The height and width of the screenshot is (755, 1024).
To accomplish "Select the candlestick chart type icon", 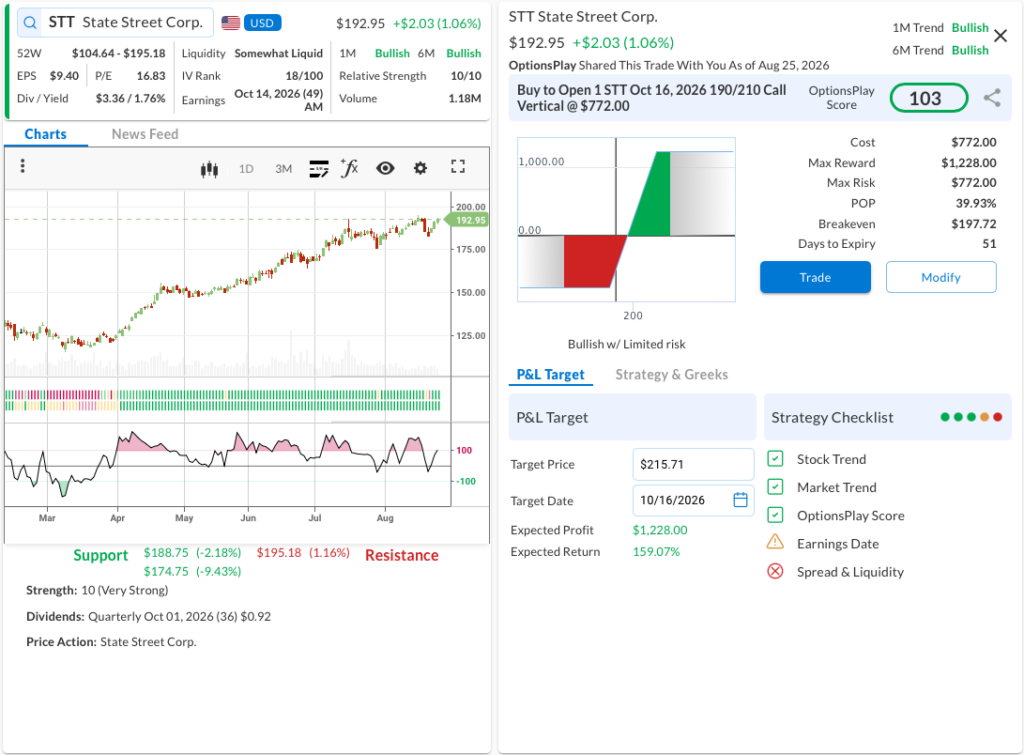I will (x=209, y=169).
